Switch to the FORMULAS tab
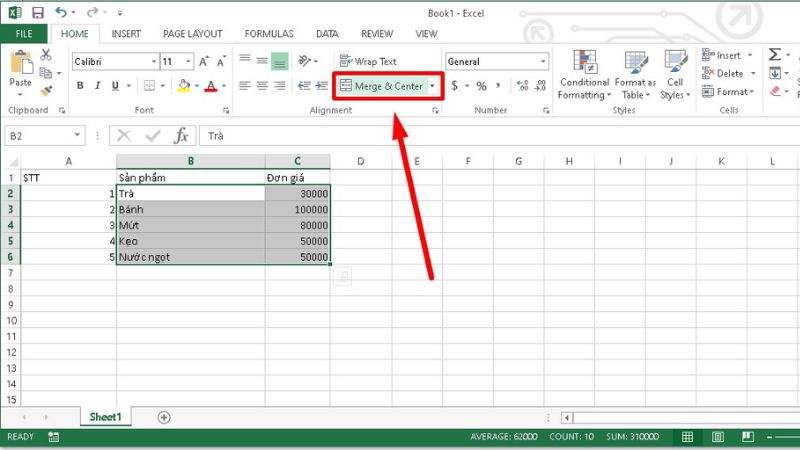Screen dimensions: 800x450 (x=269, y=34)
